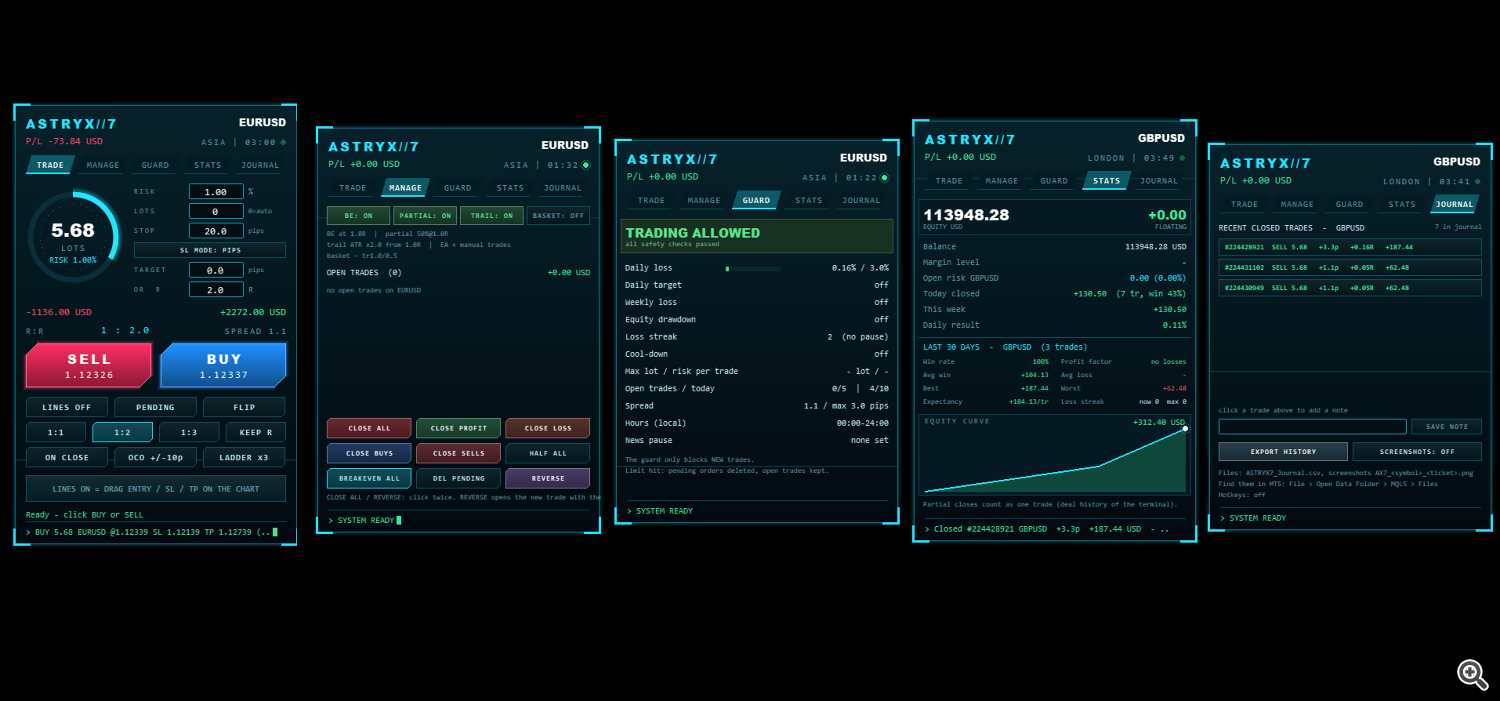Screen dimensions: 1500x701
Task: Click the DEL PENDING button
Action: coord(458,478)
